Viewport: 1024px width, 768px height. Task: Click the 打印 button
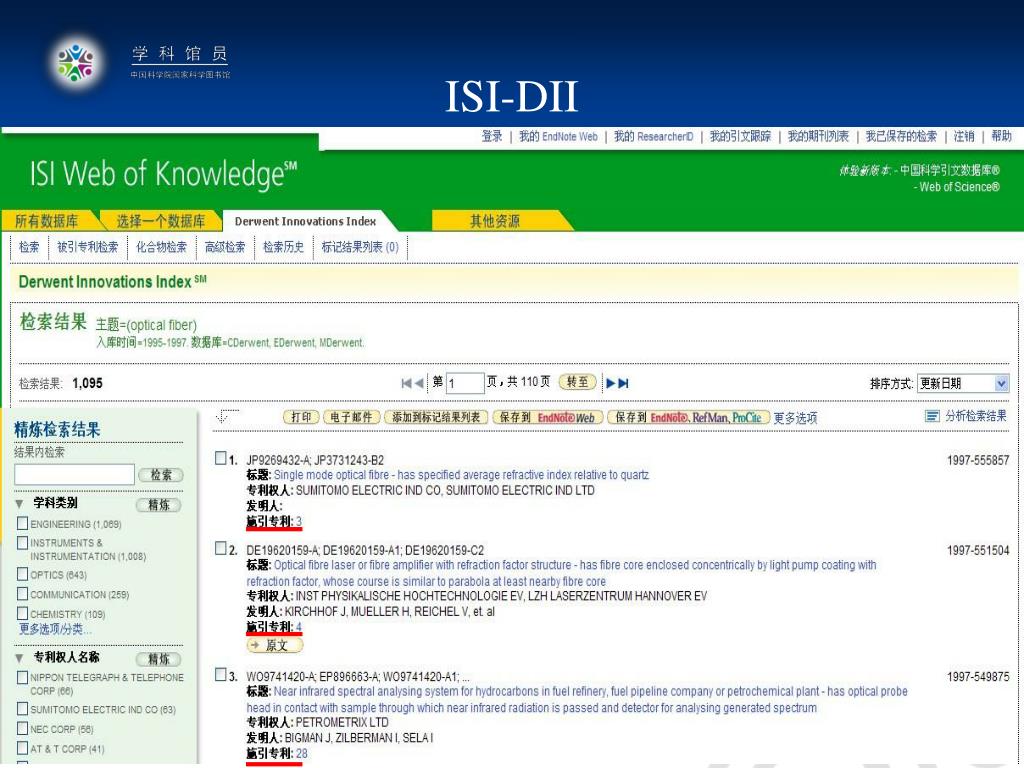click(301, 417)
